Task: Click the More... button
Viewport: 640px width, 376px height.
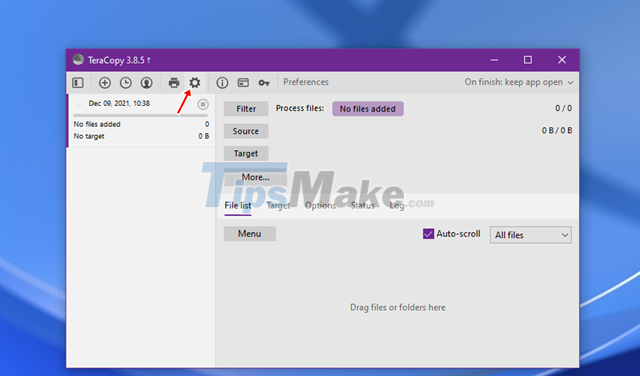Action: pyautogui.click(x=255, y=177)
